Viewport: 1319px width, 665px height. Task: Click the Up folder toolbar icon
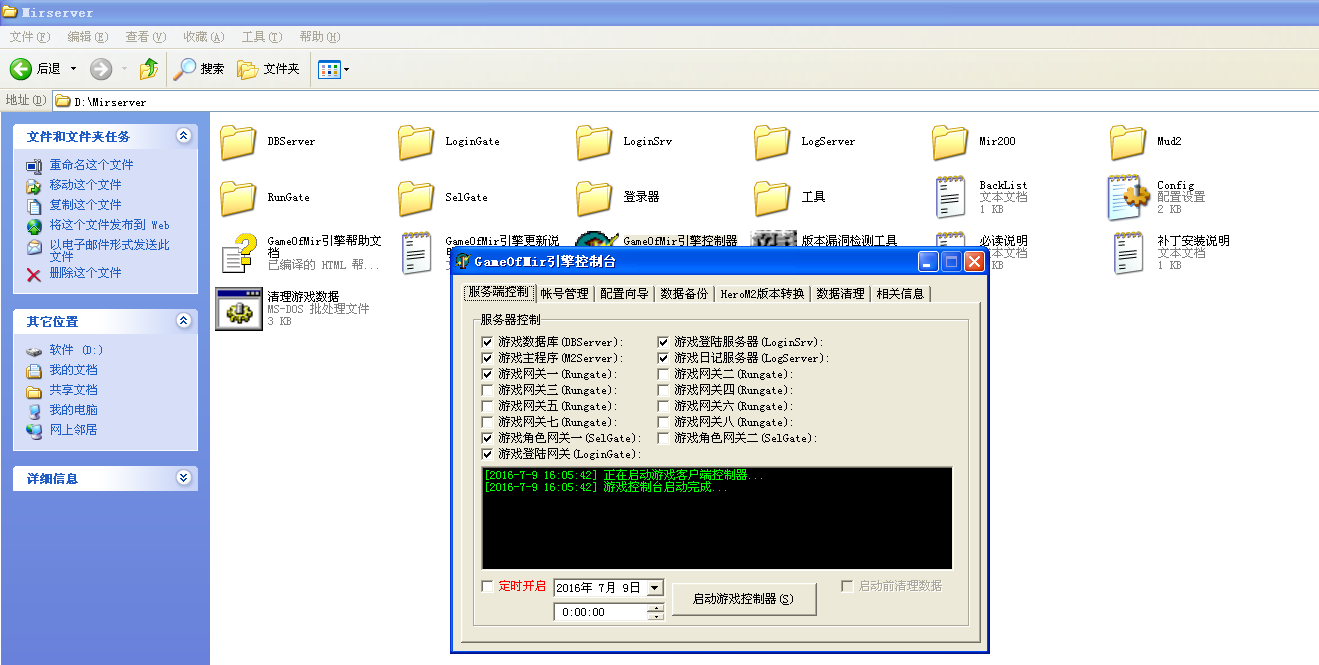coord(149,69)
